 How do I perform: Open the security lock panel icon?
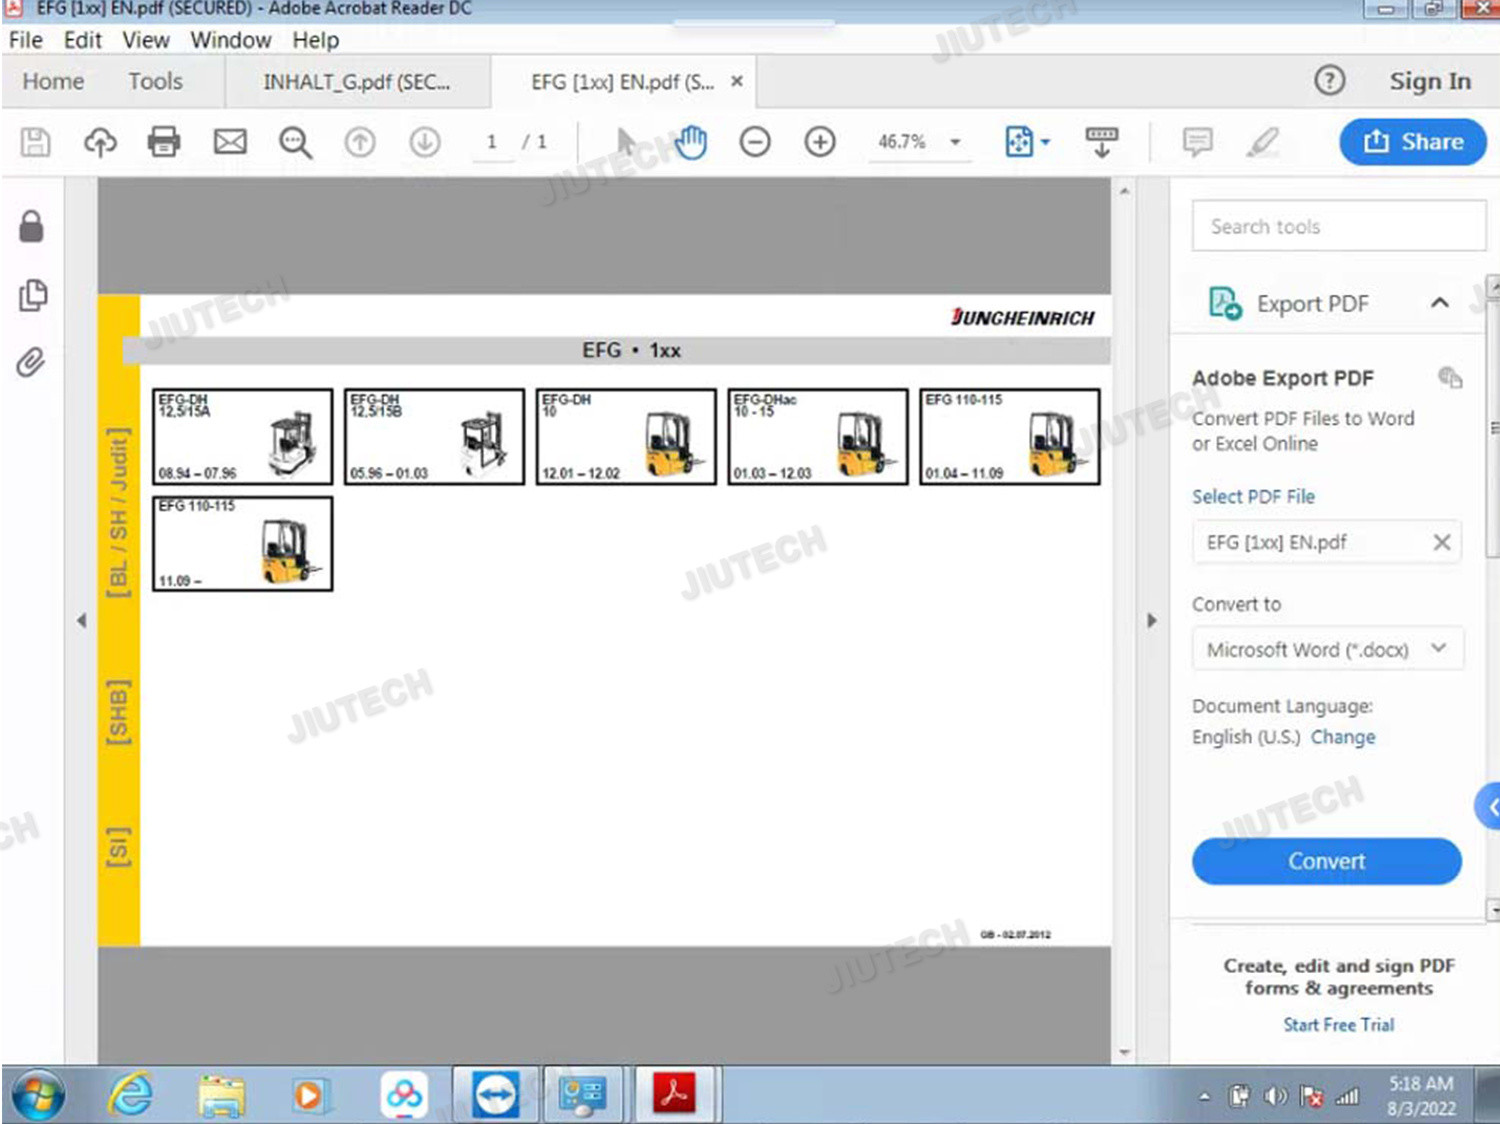click(x=32, y=227)
